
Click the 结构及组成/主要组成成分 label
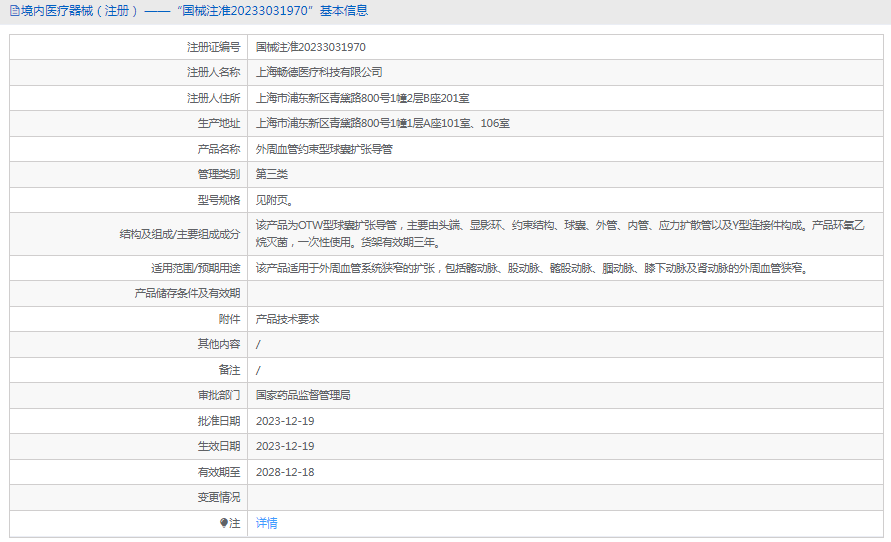pos(180,234)
